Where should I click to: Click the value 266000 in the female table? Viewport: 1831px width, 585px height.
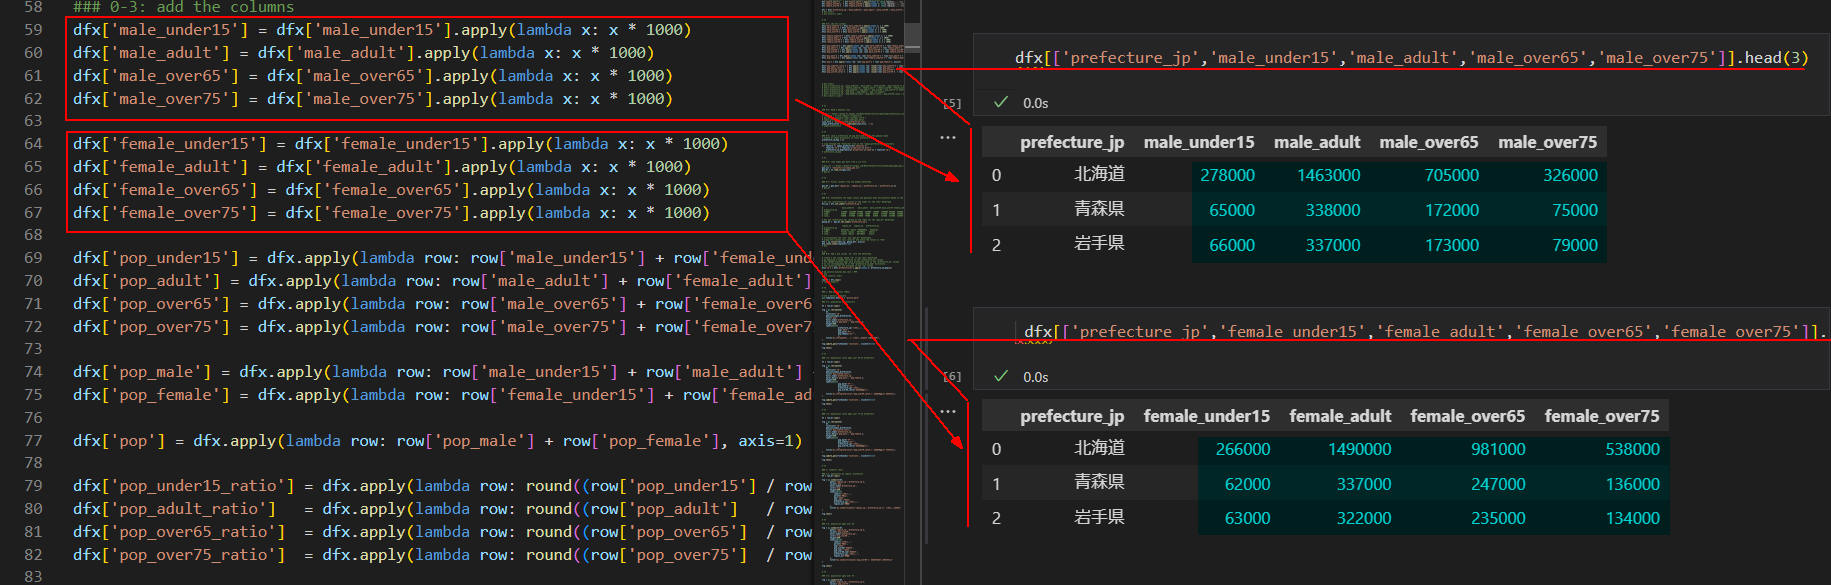[1243, 449]
